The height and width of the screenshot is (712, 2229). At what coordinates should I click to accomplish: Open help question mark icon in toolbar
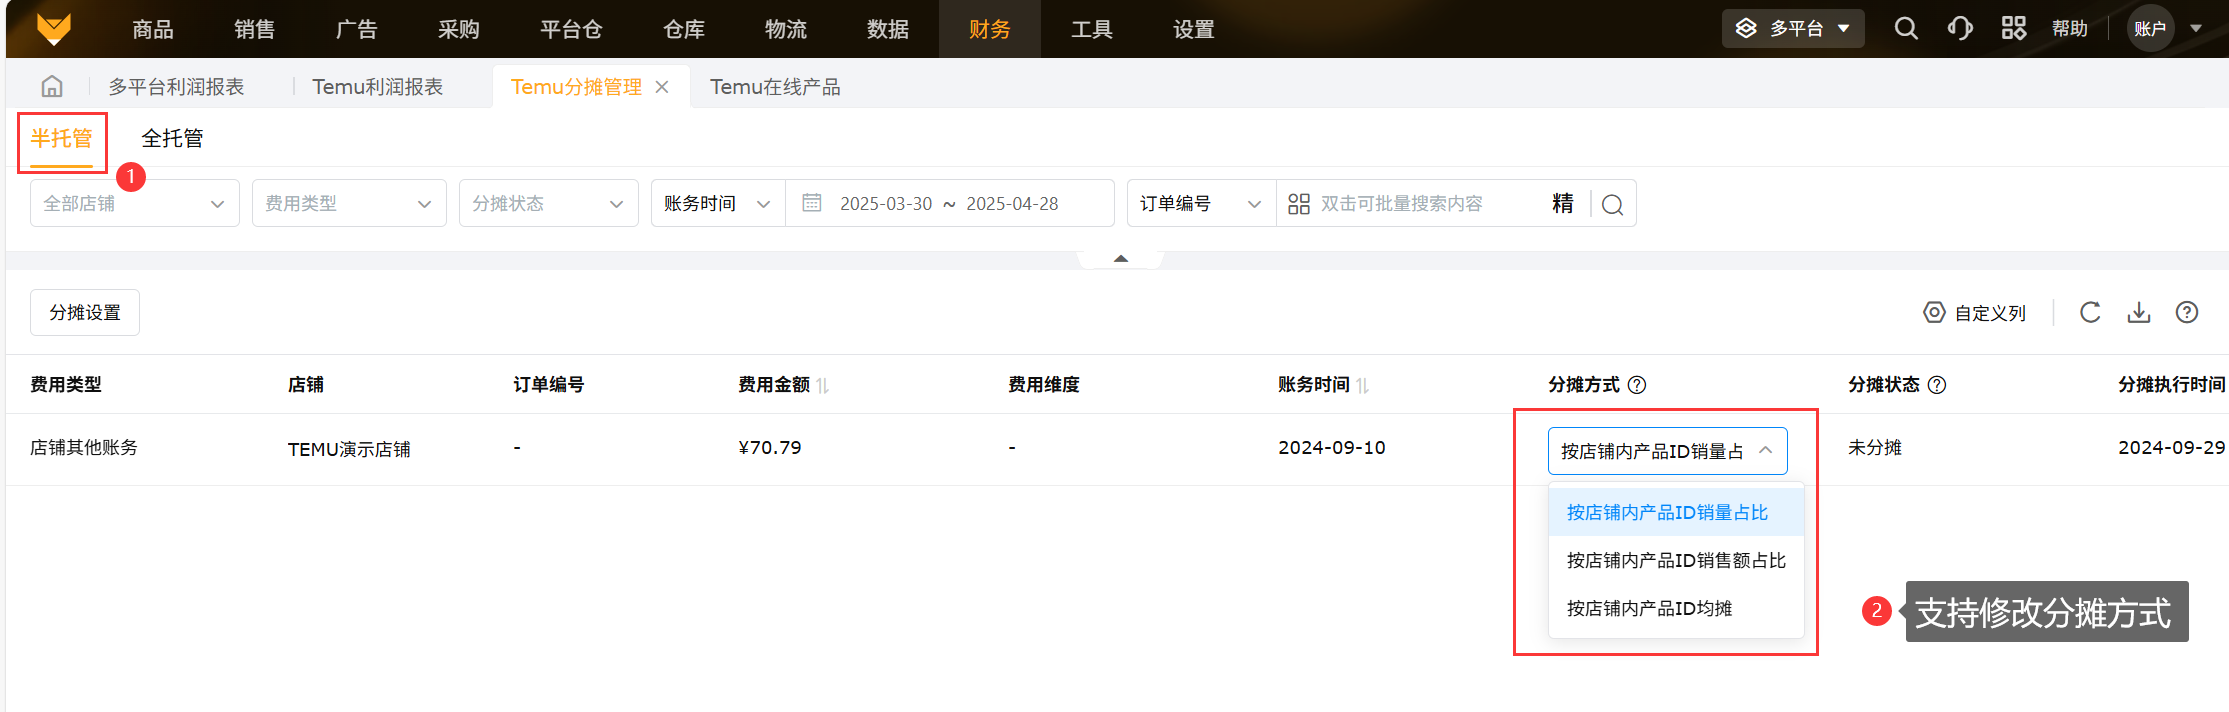(2187, 313)
